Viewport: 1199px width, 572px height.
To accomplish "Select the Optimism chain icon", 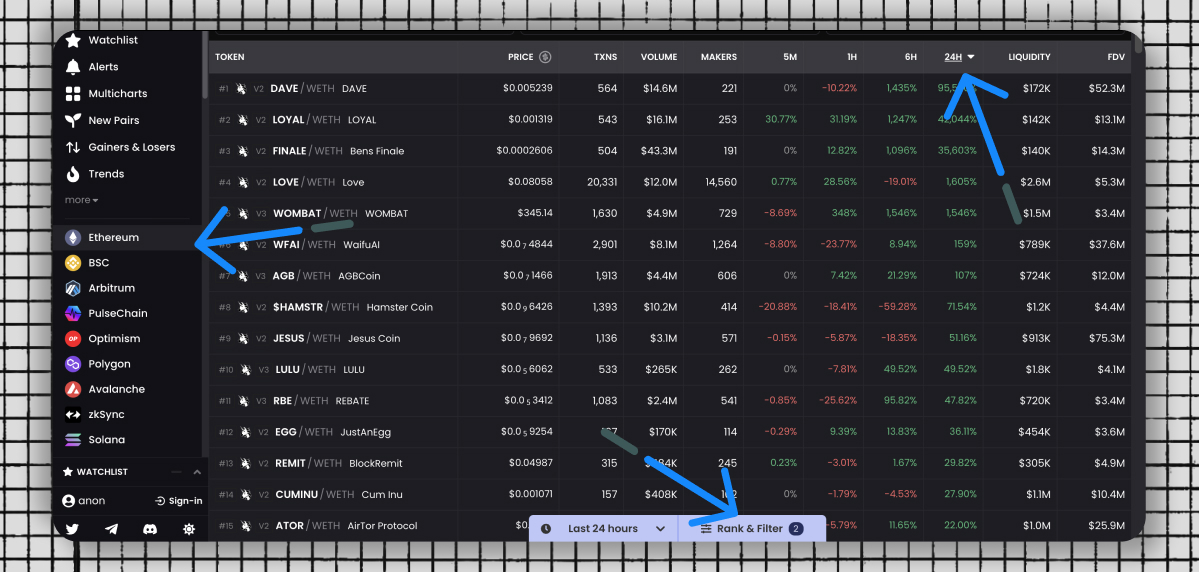I will (x=73, y=339).
